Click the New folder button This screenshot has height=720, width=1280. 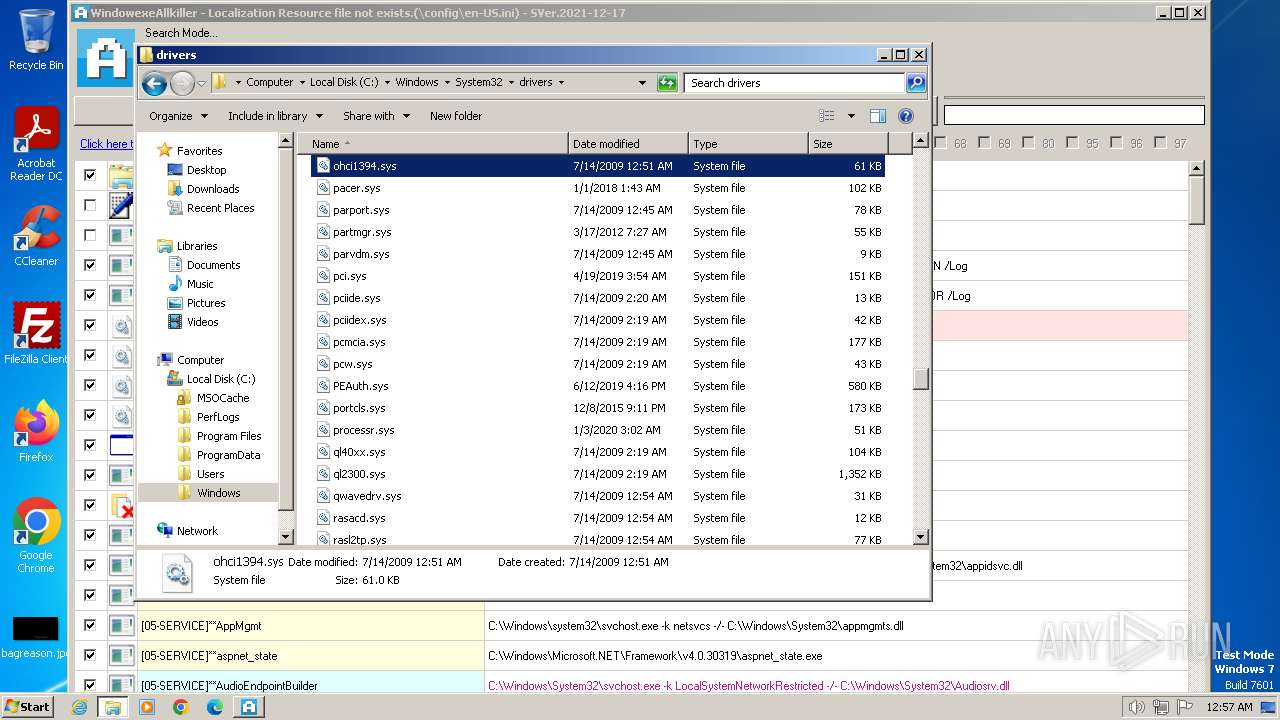point(456,116)
